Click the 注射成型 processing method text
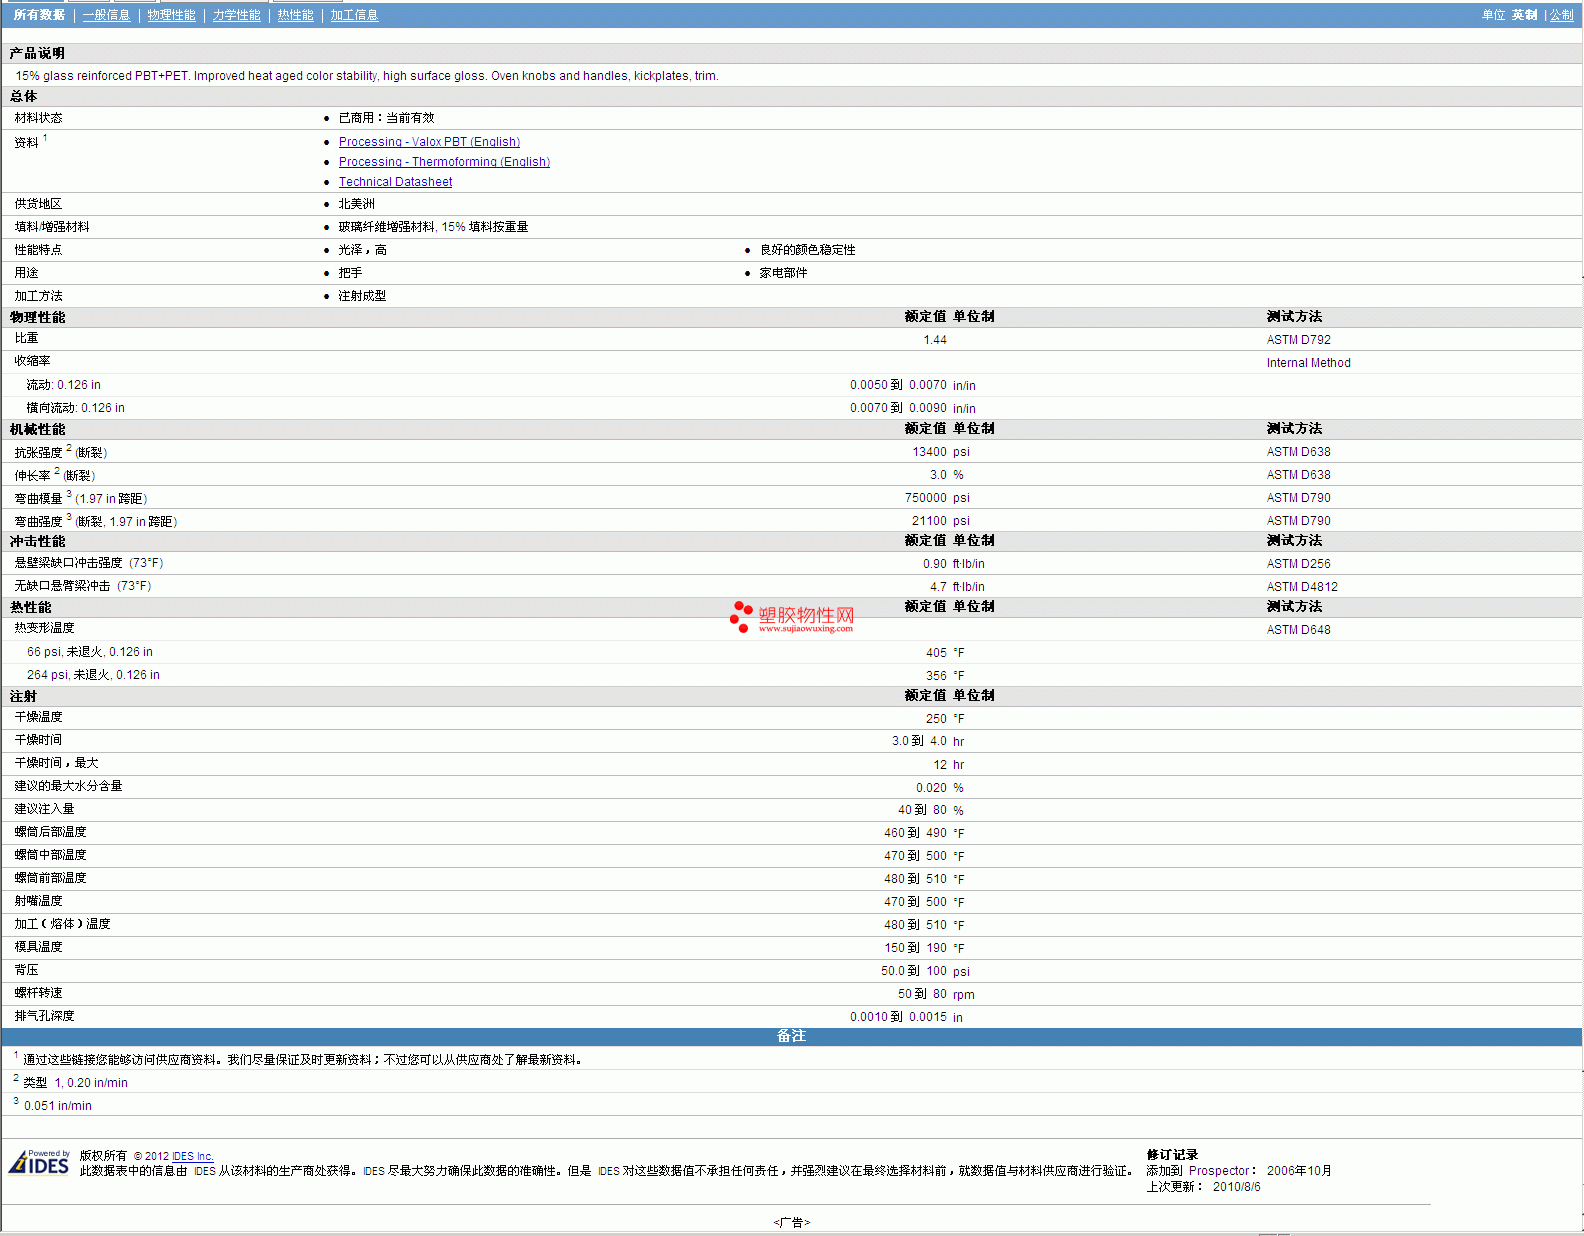Viewport: 1584px width, 1236px height. coord(362,296)
